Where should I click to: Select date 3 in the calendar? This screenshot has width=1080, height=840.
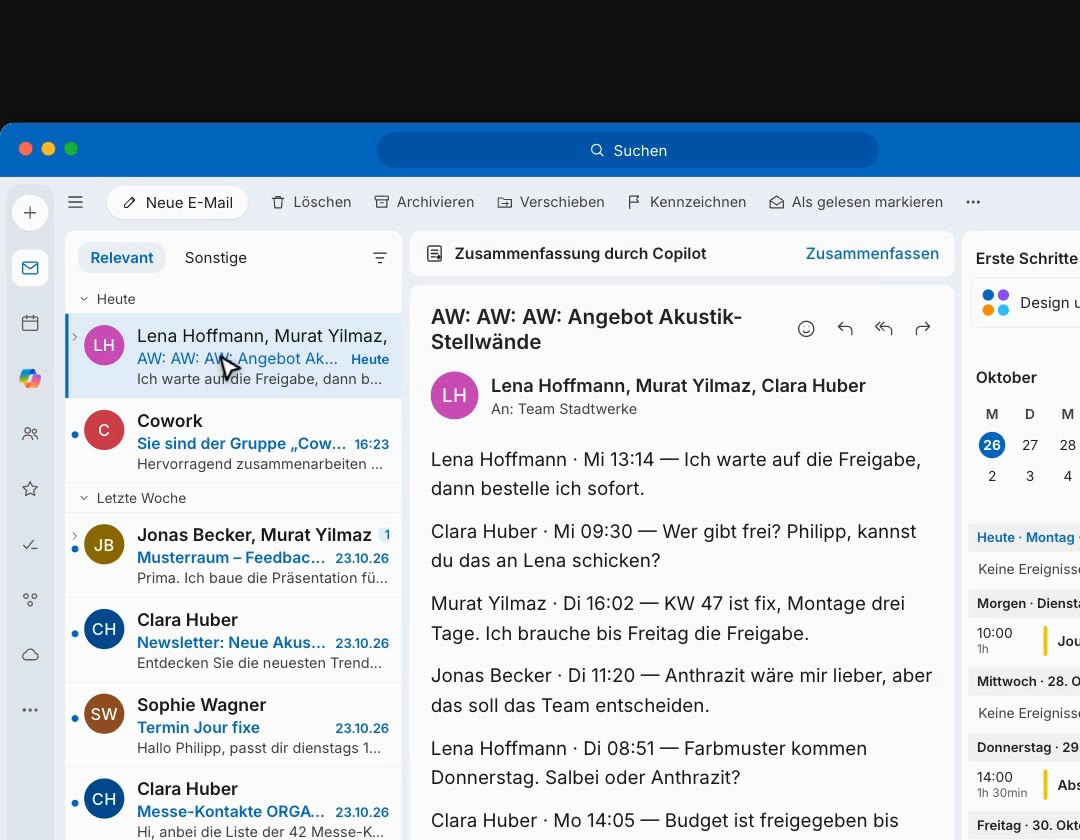pos(1030,476)
